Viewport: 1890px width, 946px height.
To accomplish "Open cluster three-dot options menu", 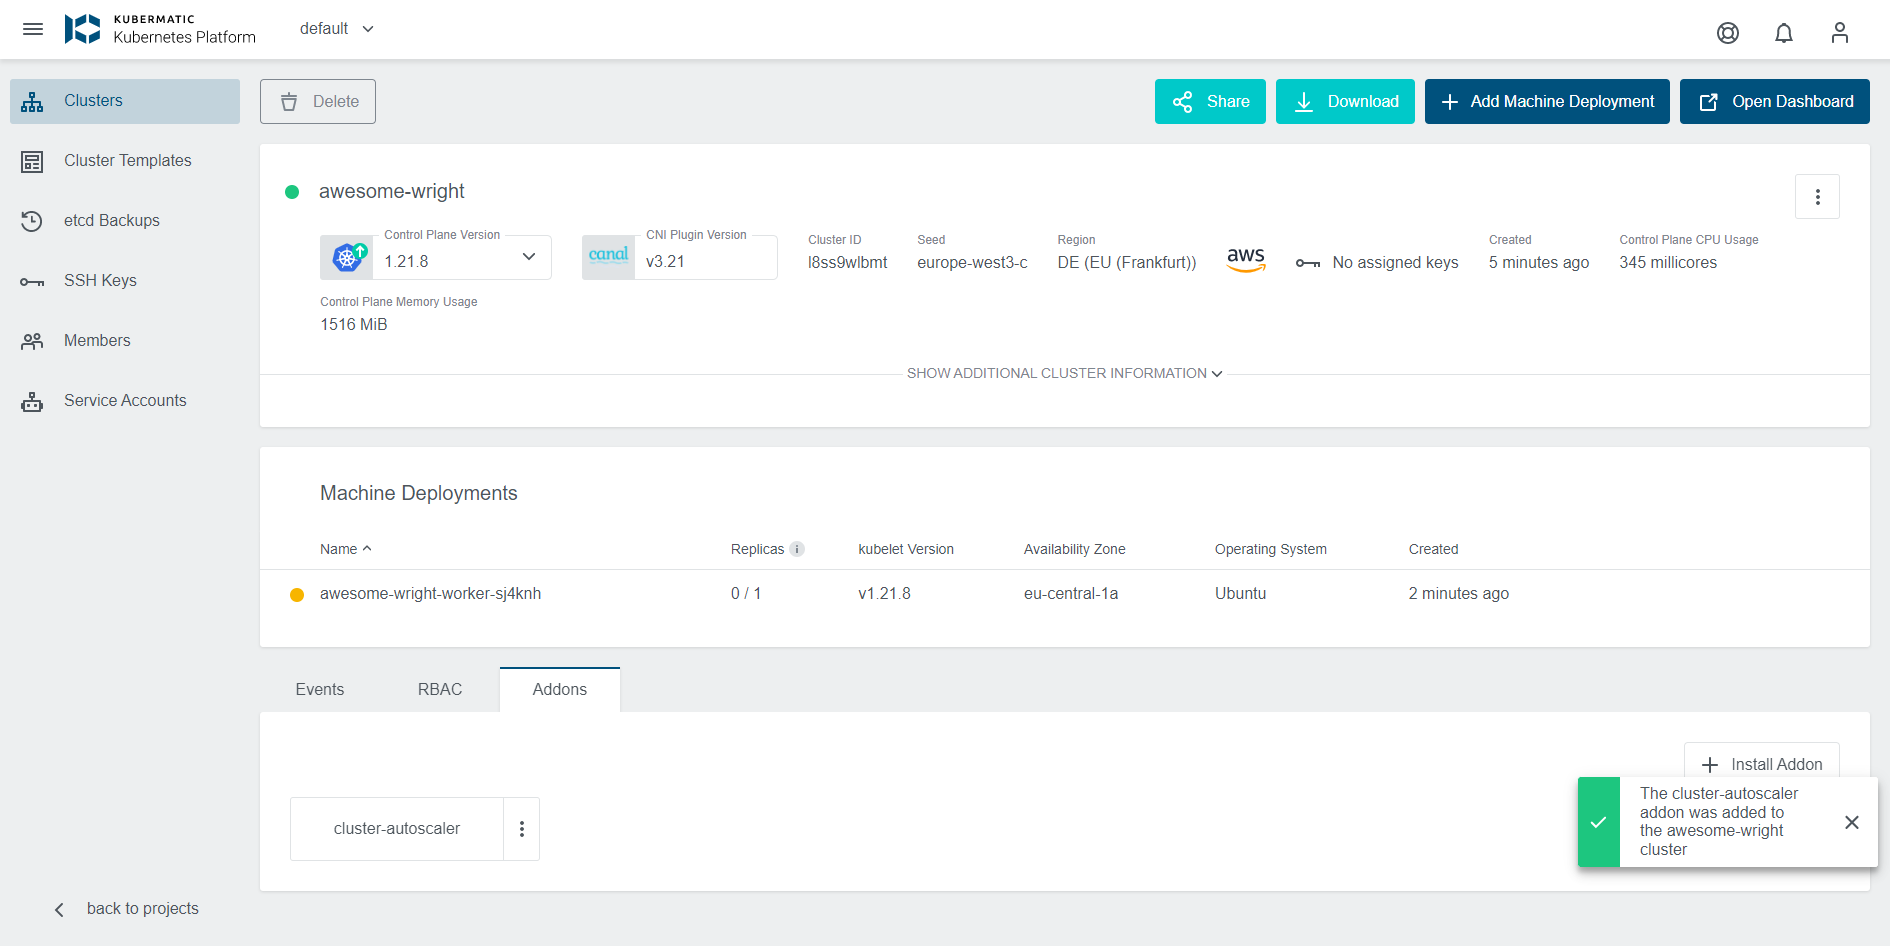I will point(1817,197).
